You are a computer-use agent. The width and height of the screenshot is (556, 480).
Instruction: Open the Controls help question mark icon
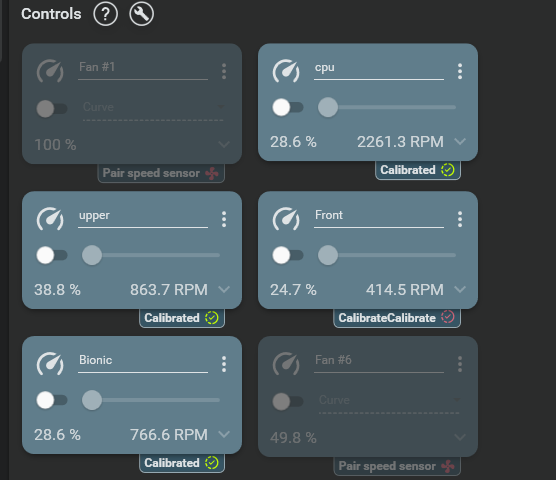point(105,14)
